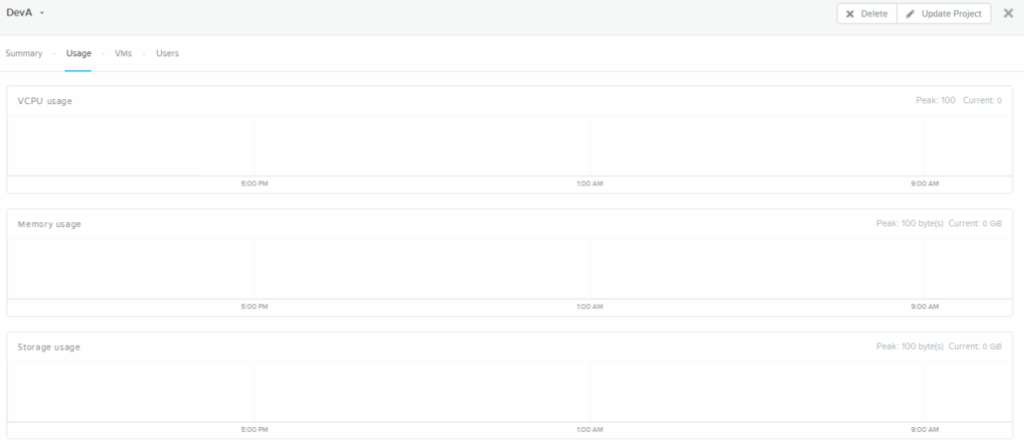The height and width of the screenshot is (445, 1024).
Task: Click the VCPU Current: 0 label
Action: [982, 101]
